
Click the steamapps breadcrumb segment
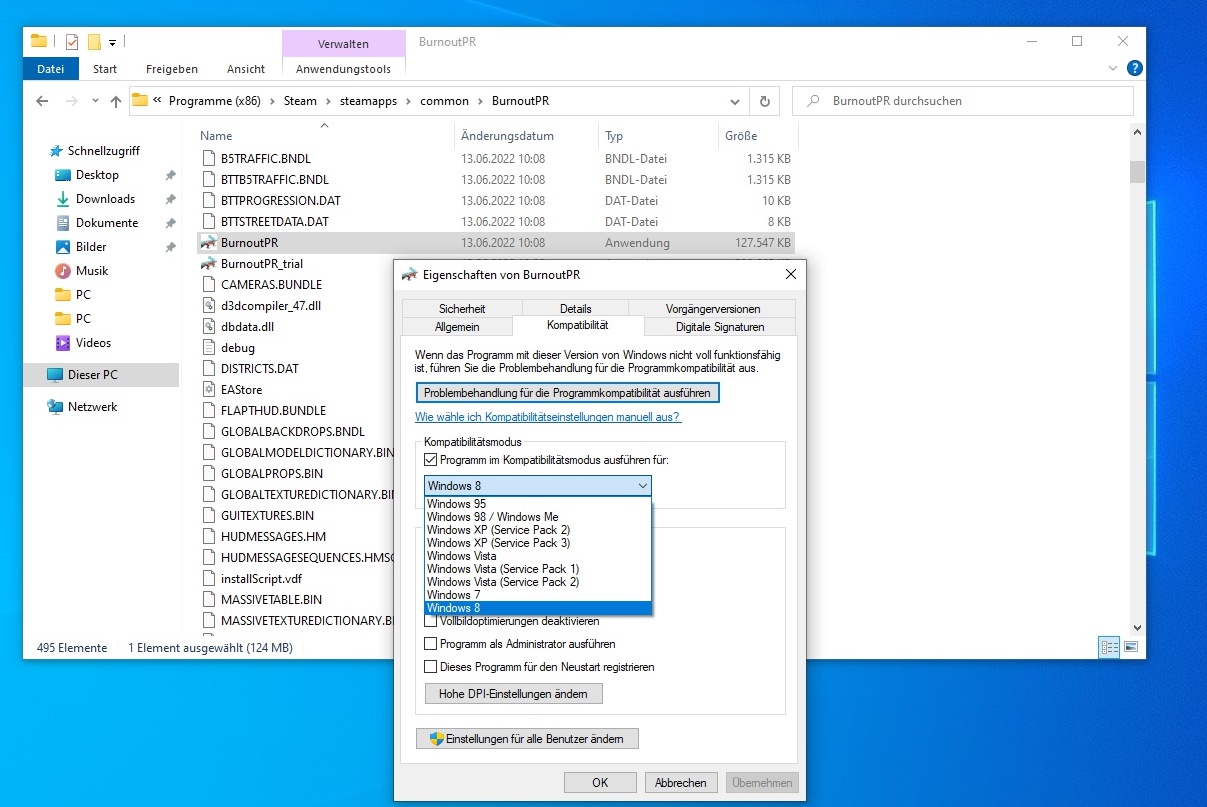[368, 101]
